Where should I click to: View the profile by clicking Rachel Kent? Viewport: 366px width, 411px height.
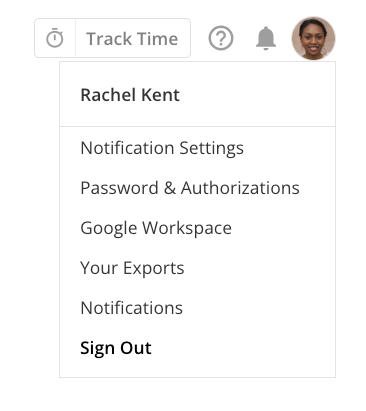pos(130,95)
